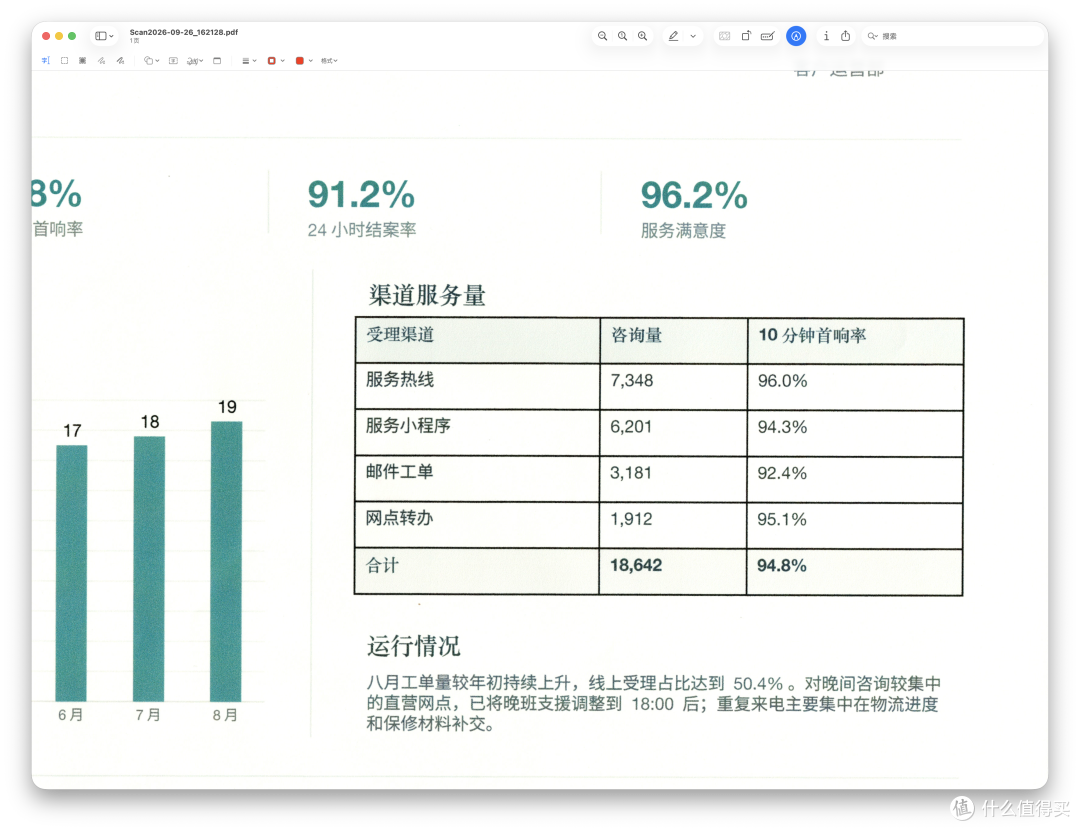
Task: Click the file title Scan2026-09-26_162128.pdf
Action: (x=184, y=32)
